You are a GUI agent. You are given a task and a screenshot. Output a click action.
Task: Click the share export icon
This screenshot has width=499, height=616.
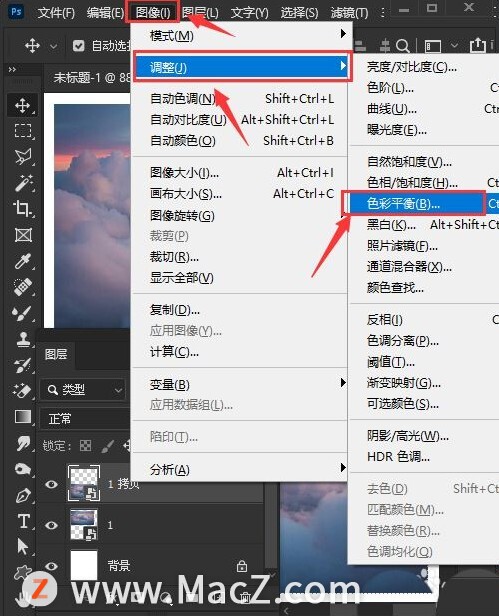477,45
